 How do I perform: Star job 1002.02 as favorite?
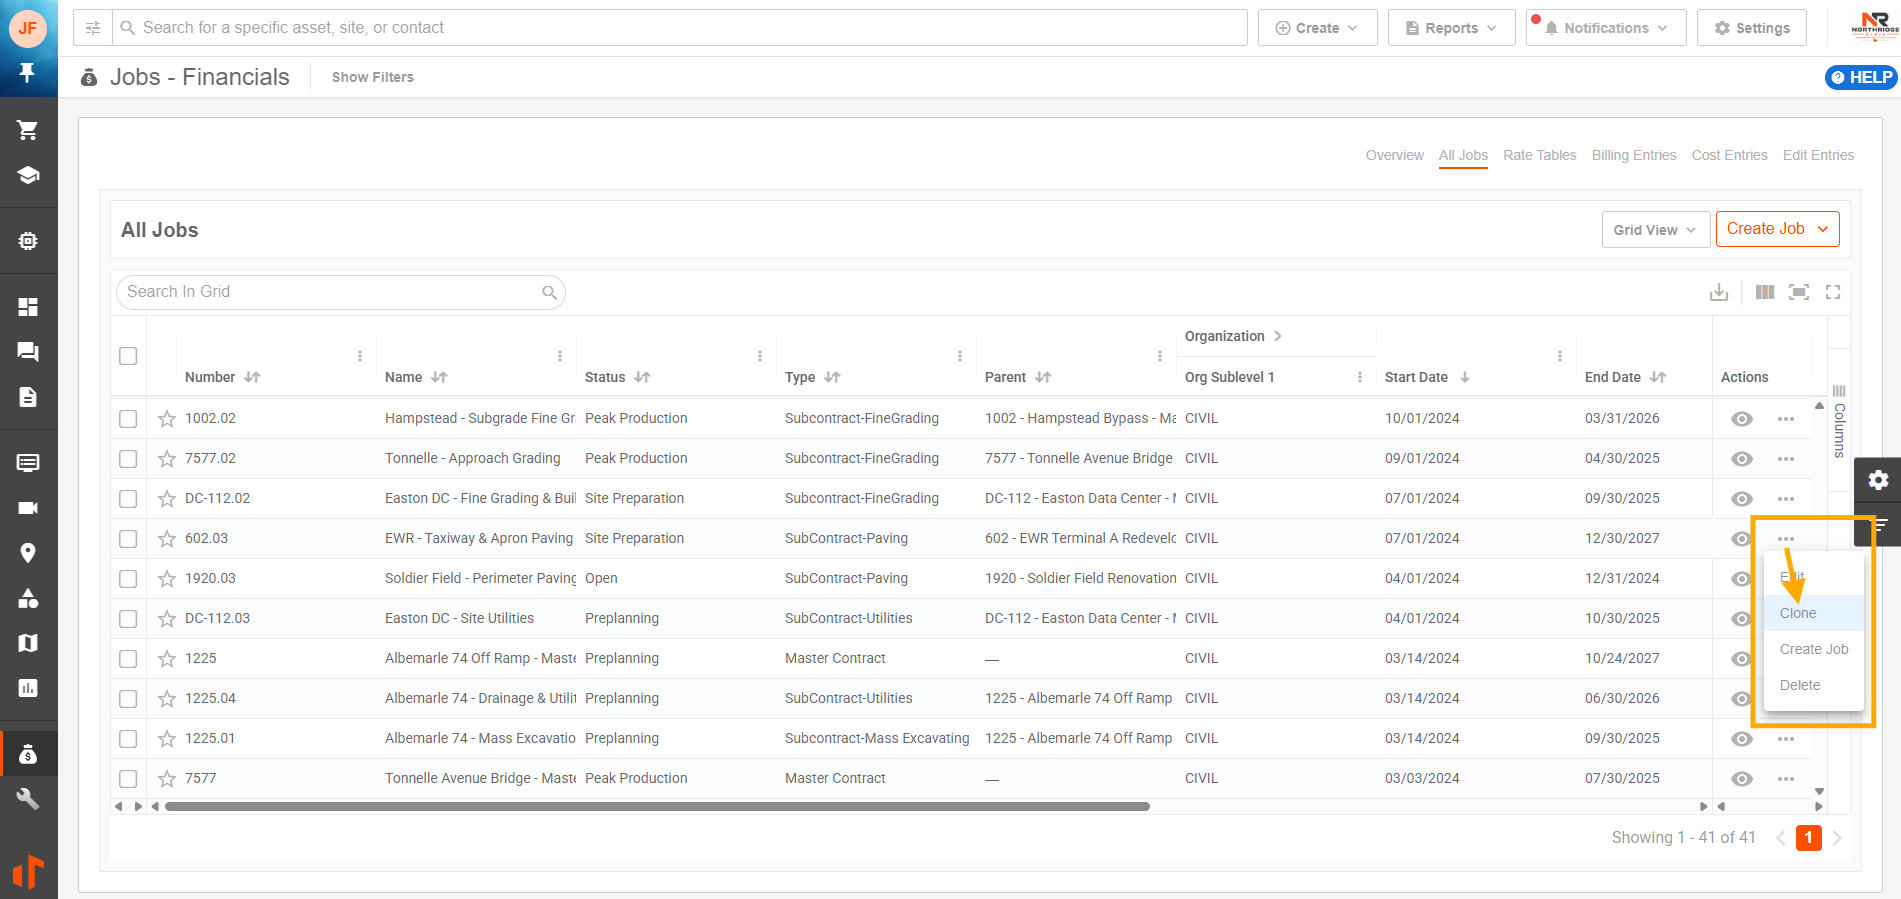167,419
